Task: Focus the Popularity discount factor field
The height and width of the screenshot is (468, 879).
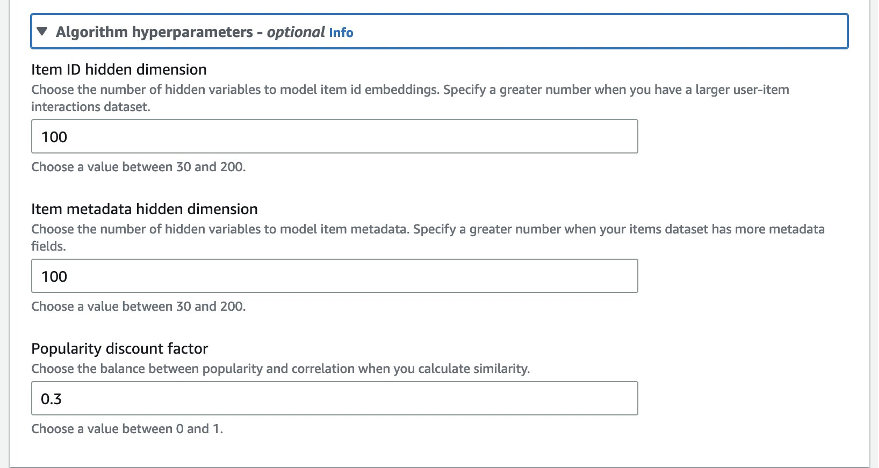Action: pos(334,398)
